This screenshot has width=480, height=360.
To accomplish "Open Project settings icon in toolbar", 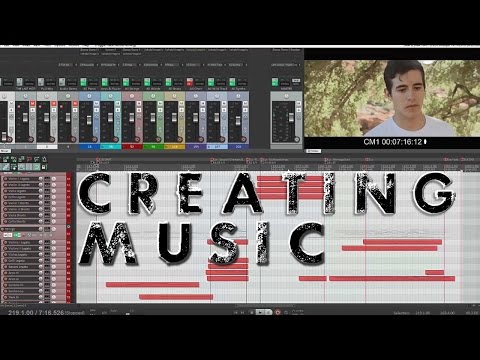I will 21,159.
